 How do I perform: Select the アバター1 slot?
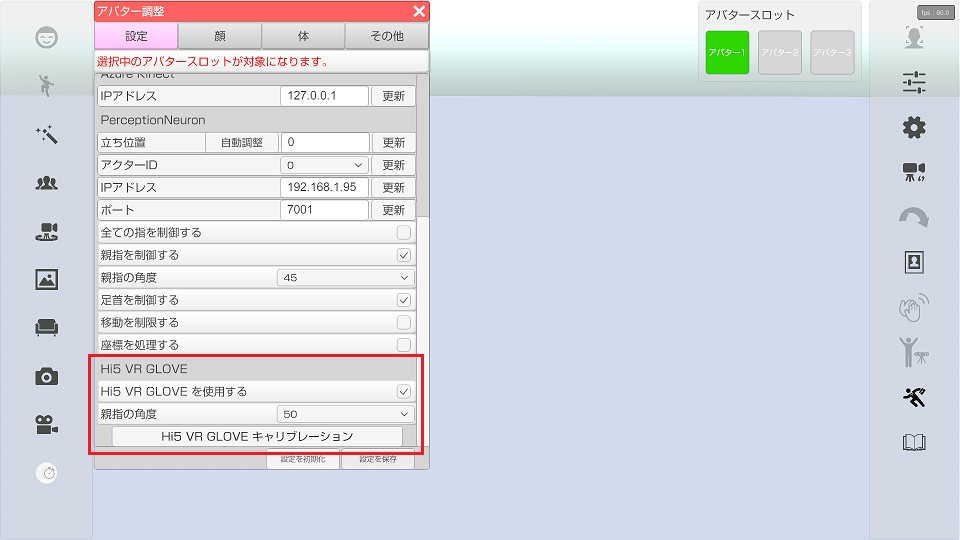[x=727, y=53]
